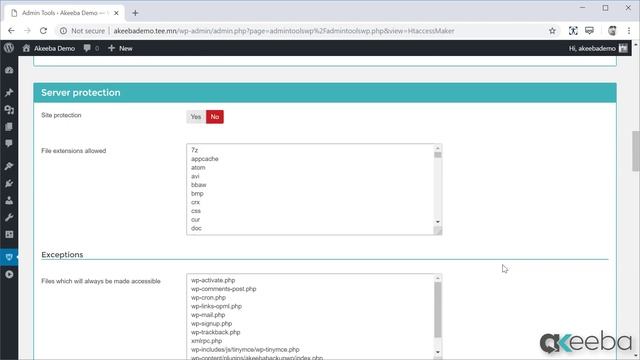Click the accessible files list scrollbar thumb

pos(438,310)
